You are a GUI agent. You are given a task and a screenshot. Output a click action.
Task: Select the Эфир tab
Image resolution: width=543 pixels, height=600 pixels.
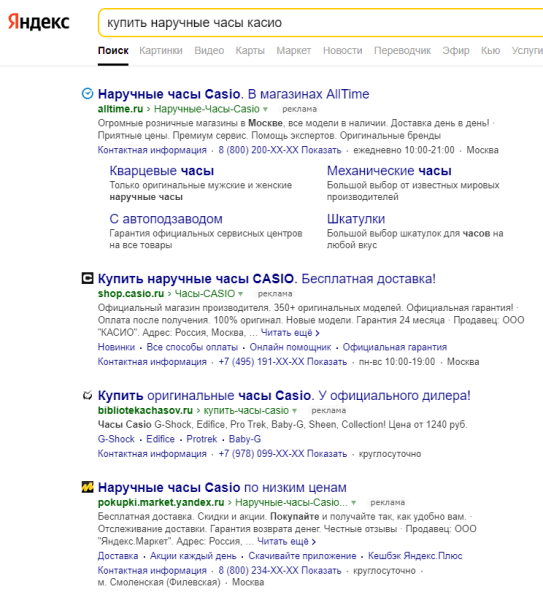[x=456, y=51]
